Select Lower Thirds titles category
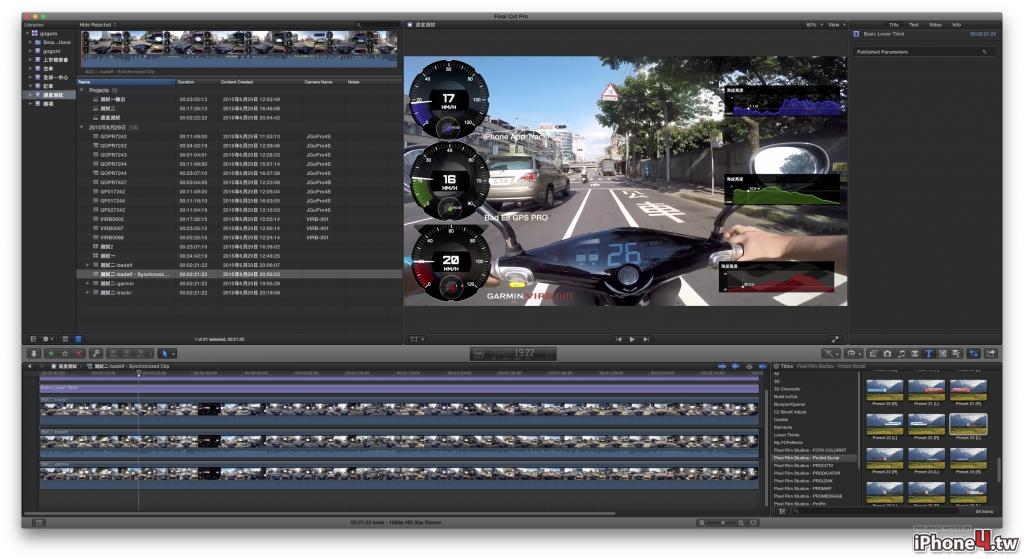 pos(786,435)
